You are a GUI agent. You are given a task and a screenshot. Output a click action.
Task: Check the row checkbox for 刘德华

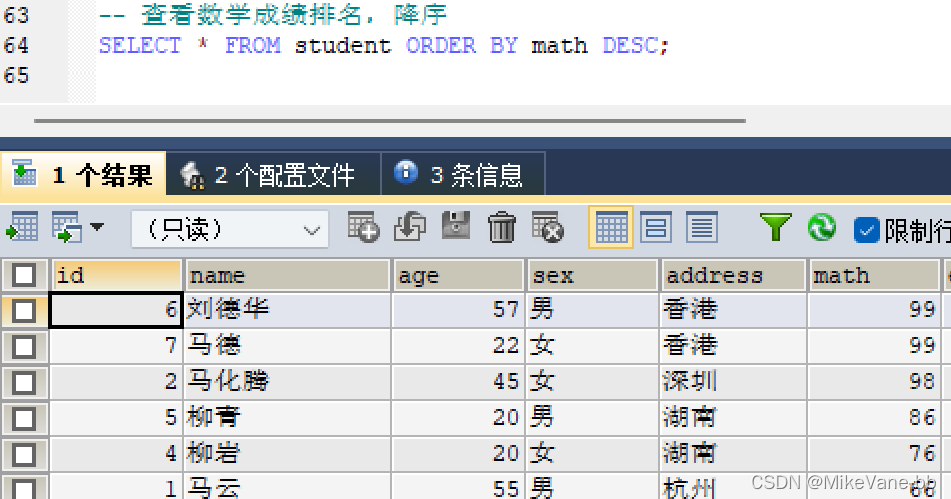point(24,311)
